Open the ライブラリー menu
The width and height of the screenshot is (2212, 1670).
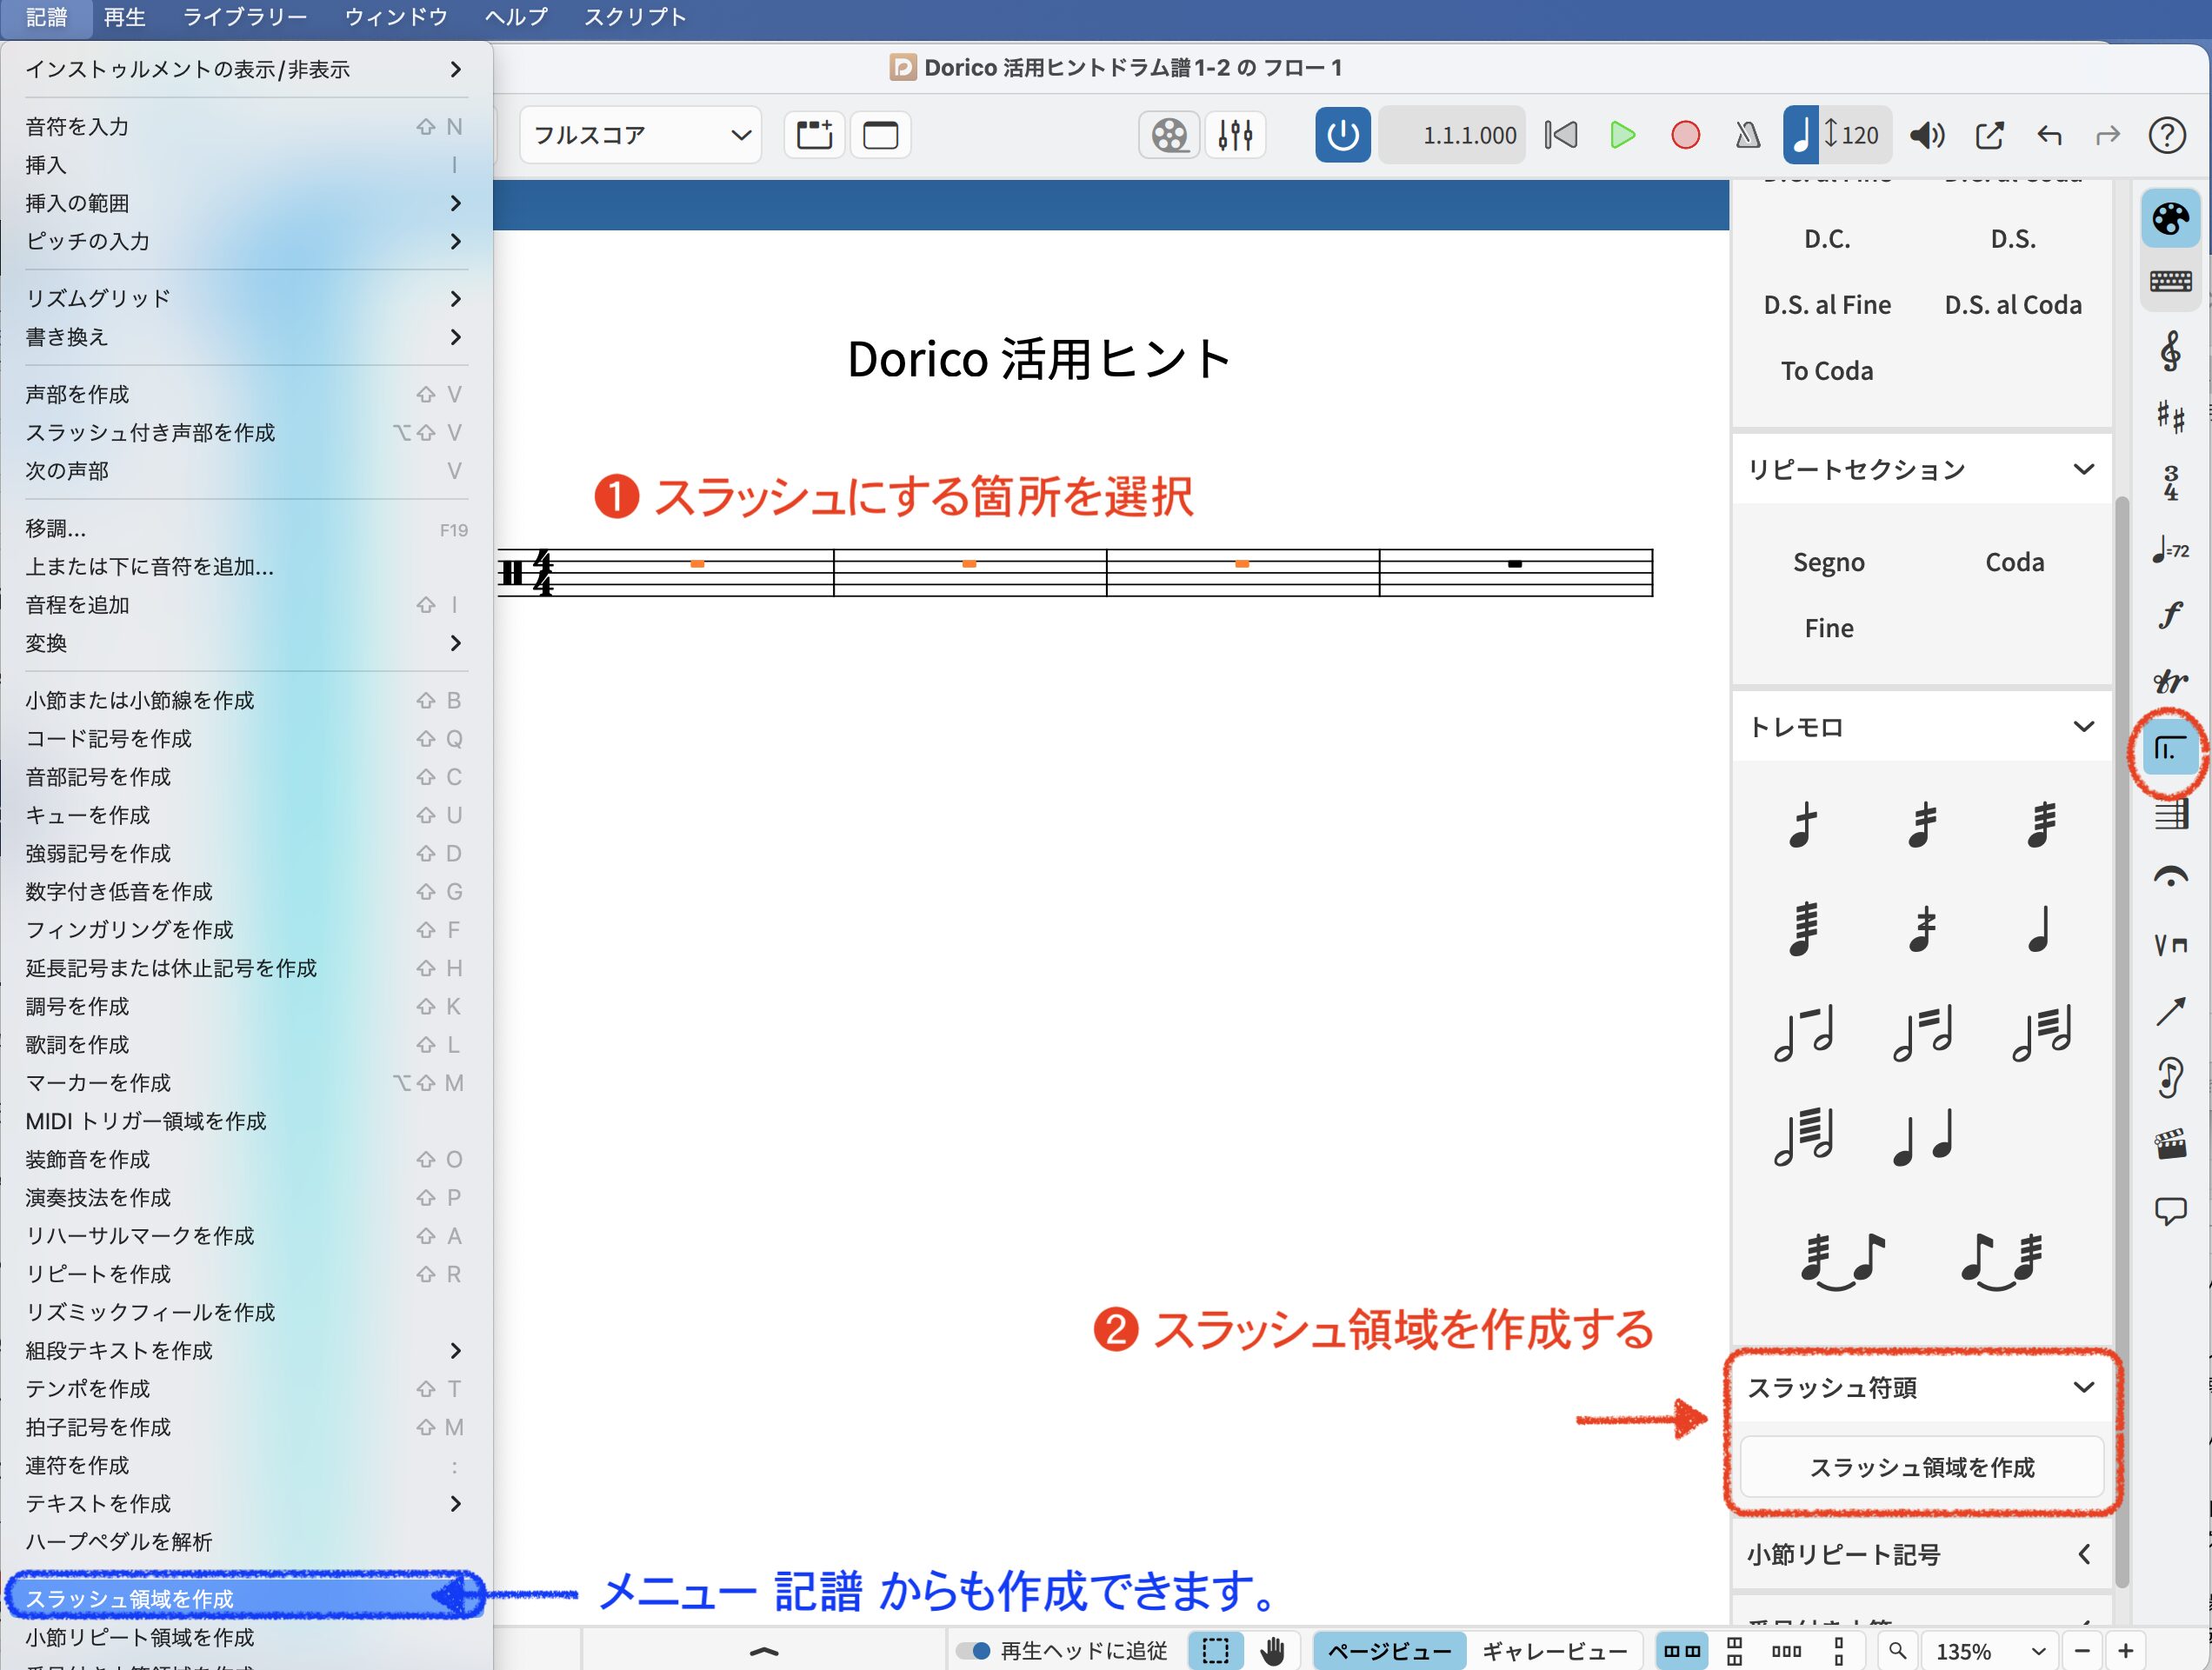point(245,17)
